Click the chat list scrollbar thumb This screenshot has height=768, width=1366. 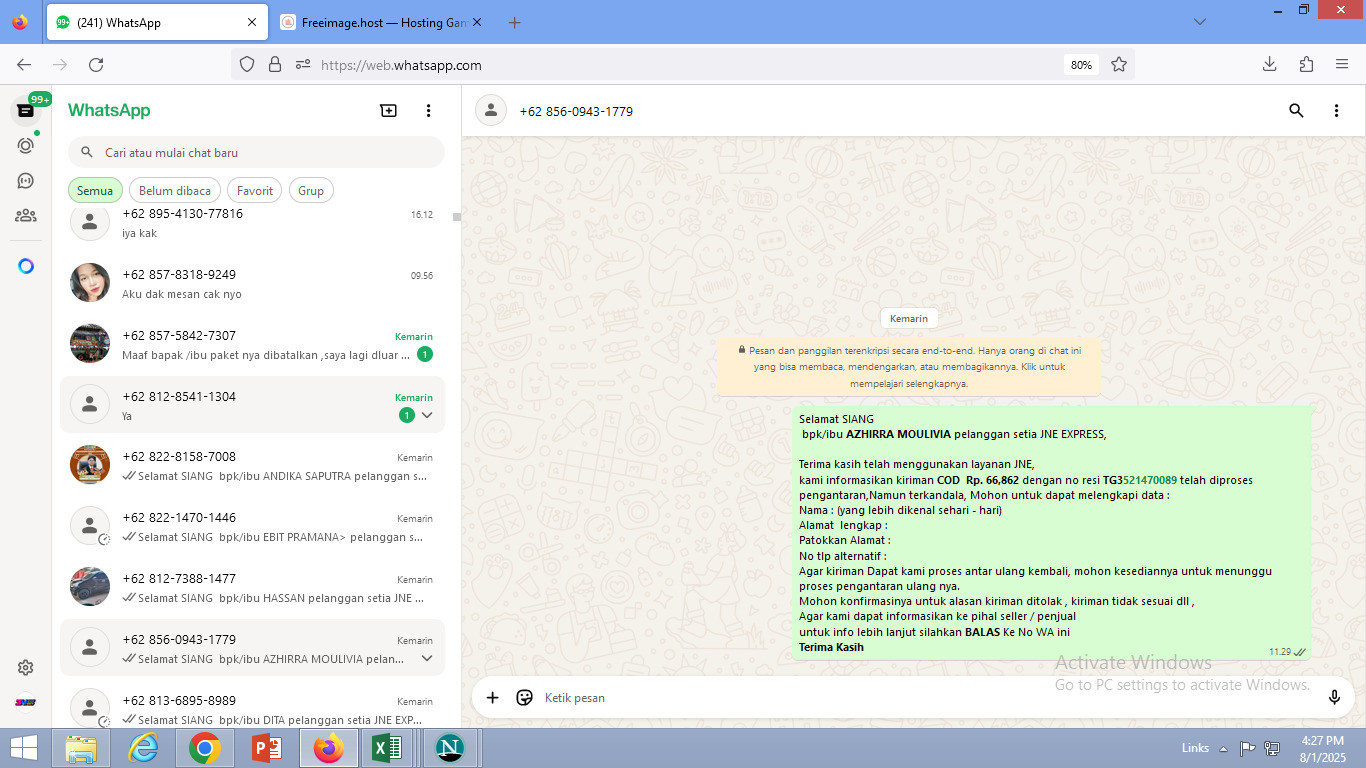point(456,217)
